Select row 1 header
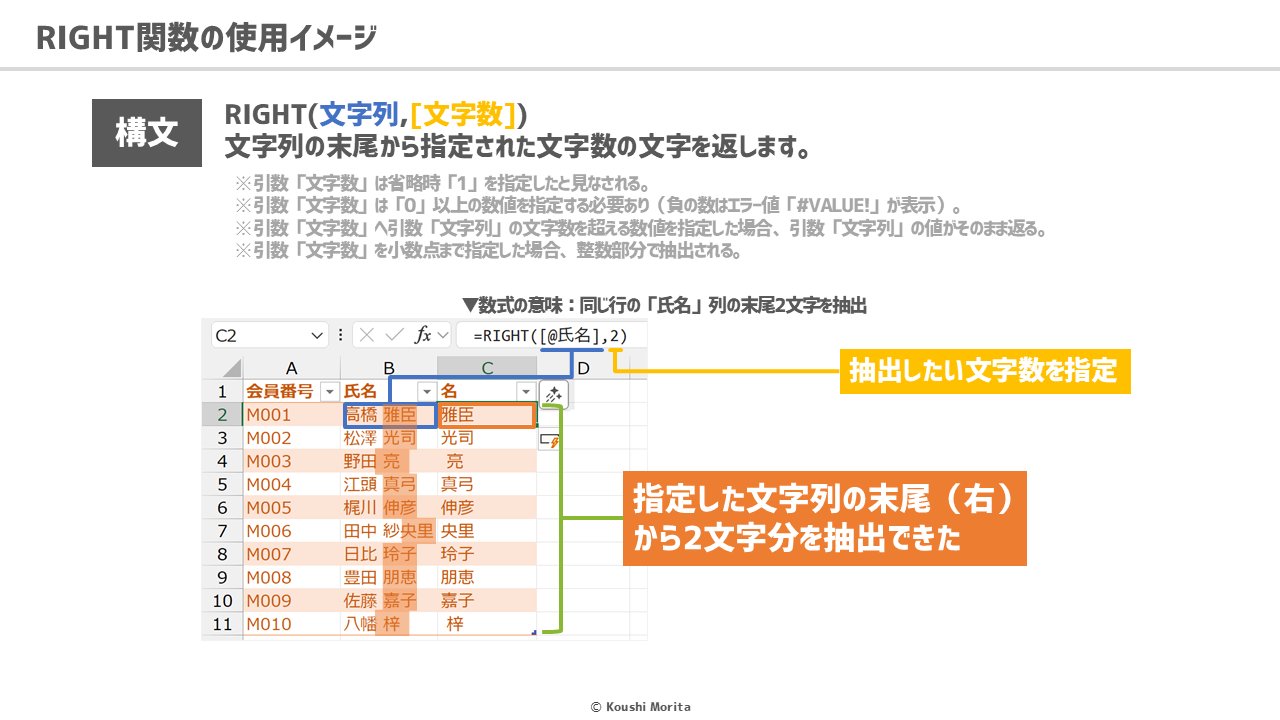 (223, 391)
